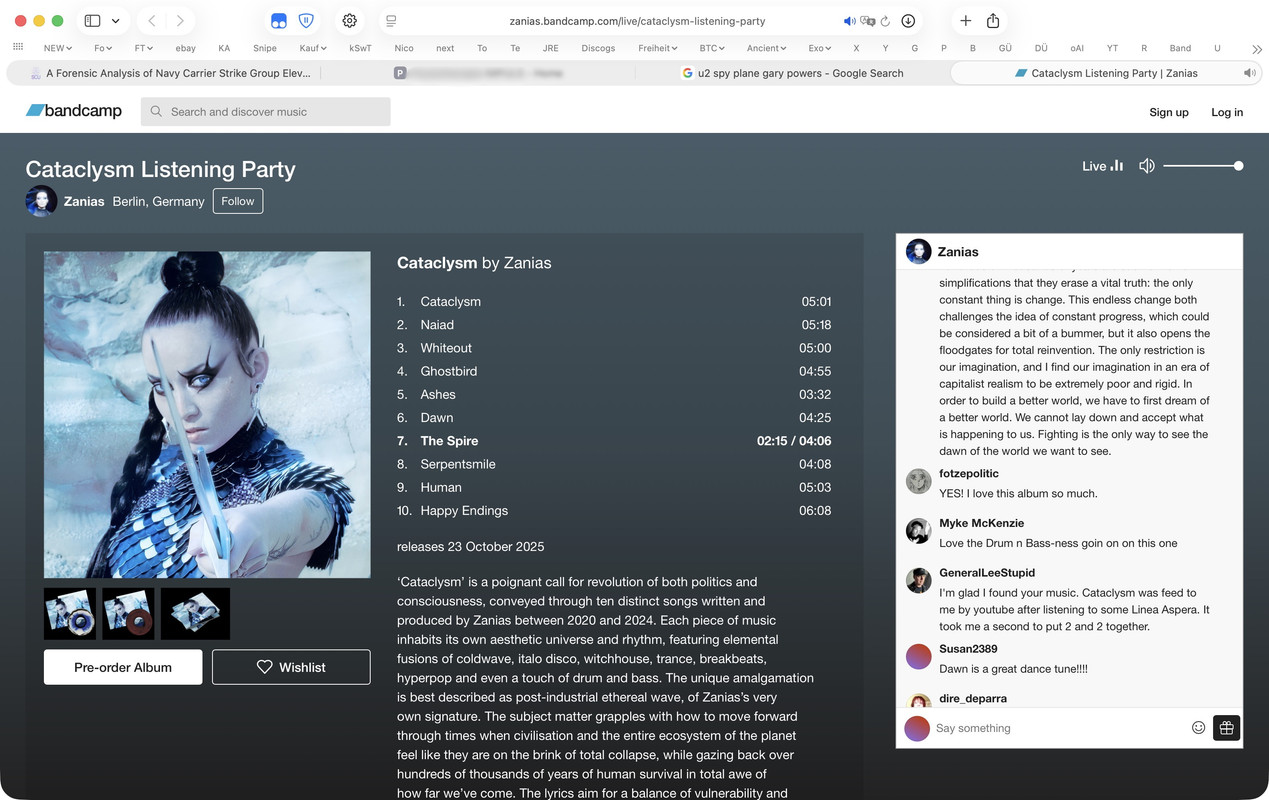1269x800 pixels.
Task: Mute audio via address bar speaker icon
Action: (x=849, y=21)
